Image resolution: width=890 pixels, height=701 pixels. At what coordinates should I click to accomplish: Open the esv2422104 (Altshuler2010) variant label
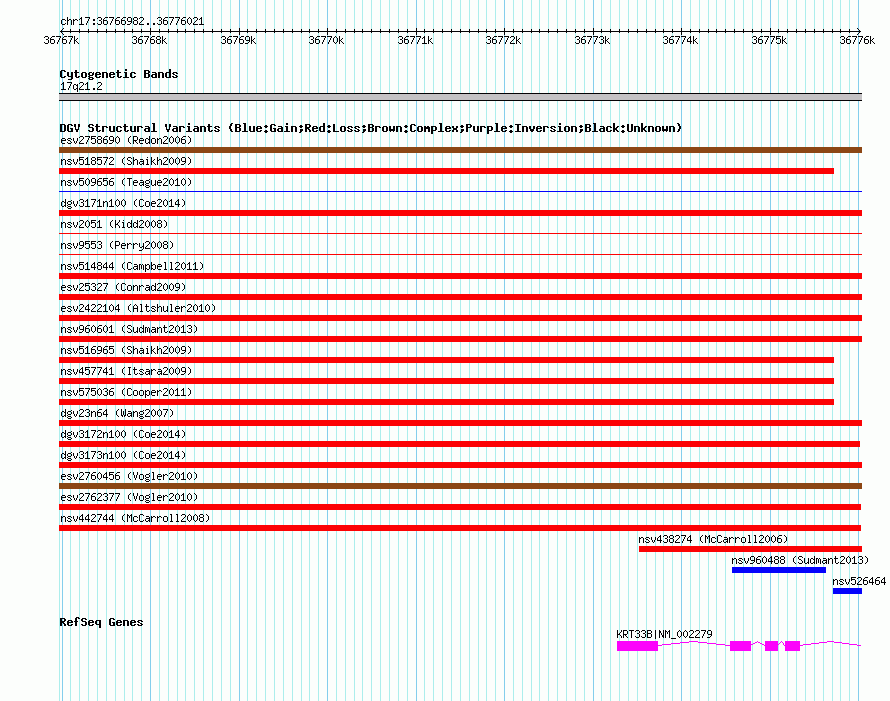(x=138, y=308)
